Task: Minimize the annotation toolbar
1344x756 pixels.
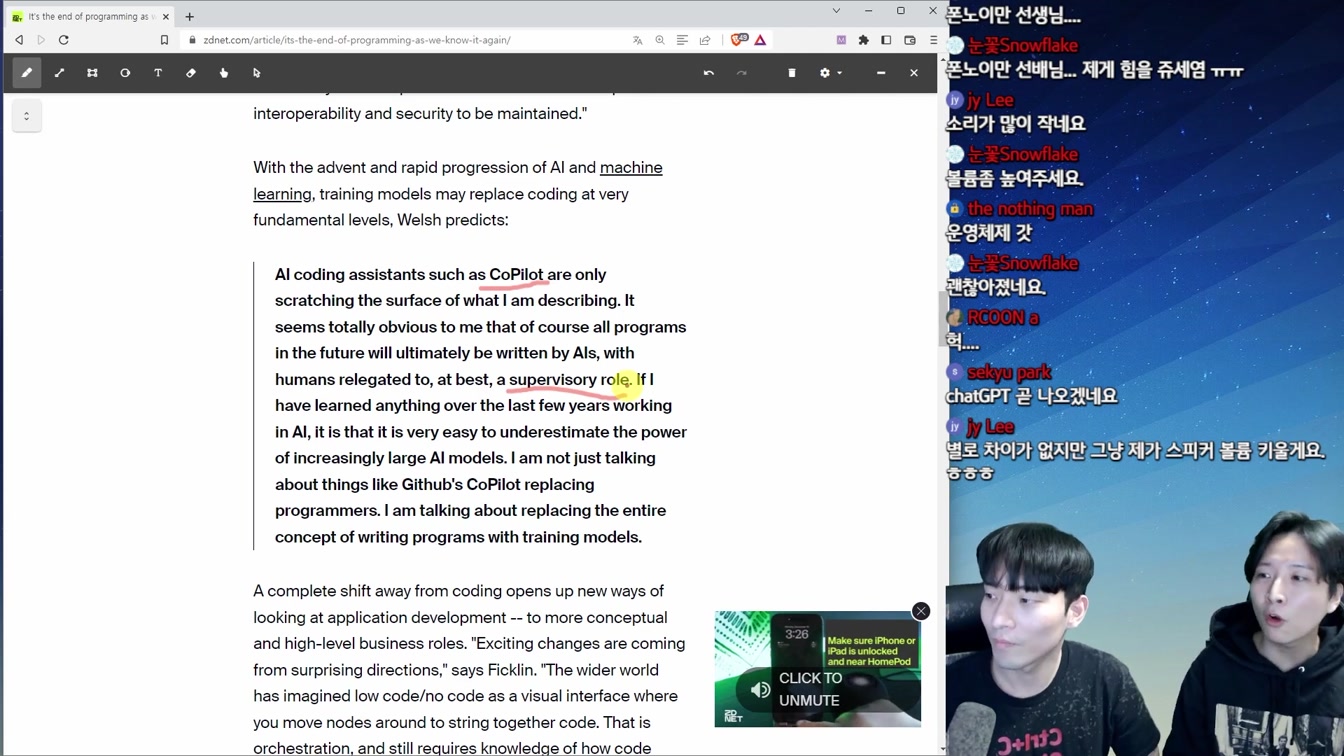Action: [x=881, y=73]
